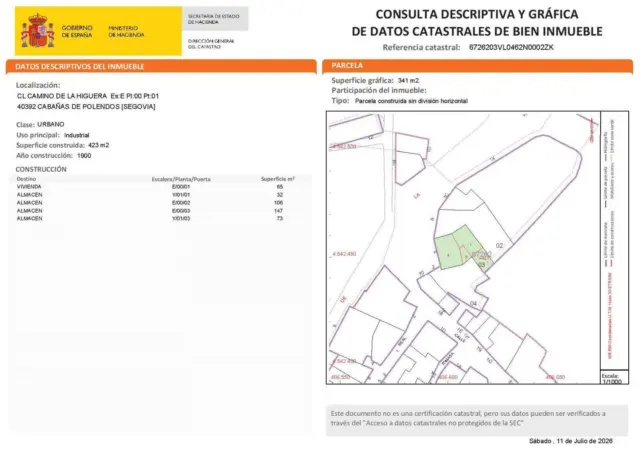Click 'DE DATOS CATASTRALES DE BIEN INMUEBLE' line
Screen dimensions: 640x452
(477, 31)
